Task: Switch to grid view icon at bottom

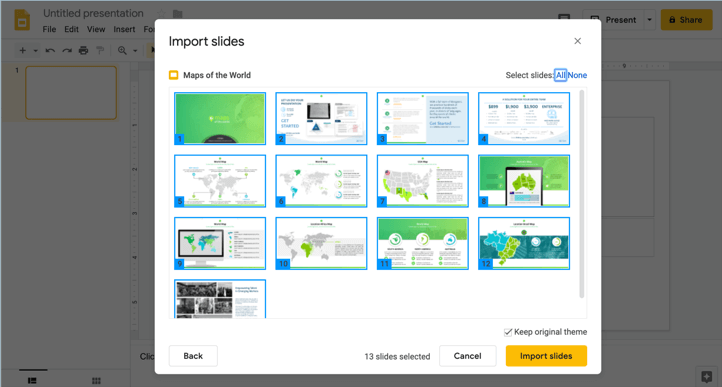Action: 96,381
